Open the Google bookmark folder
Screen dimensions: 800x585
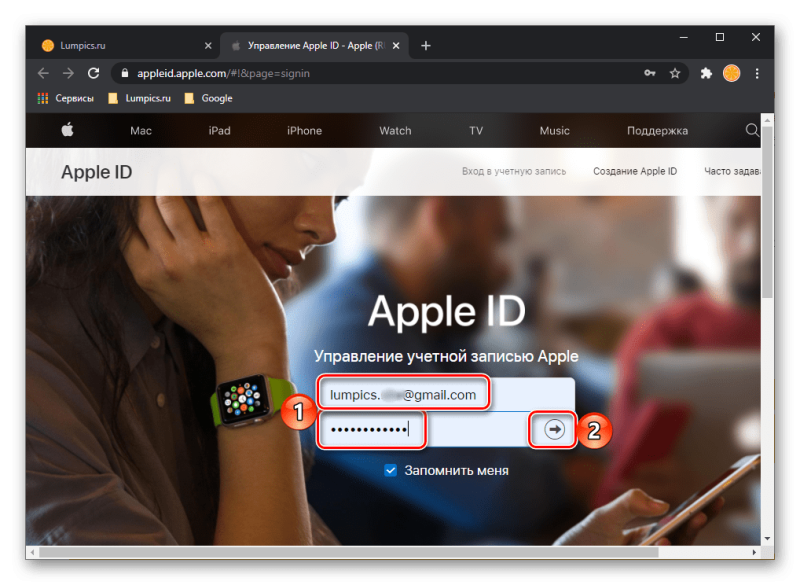click(x=209, y=98)
